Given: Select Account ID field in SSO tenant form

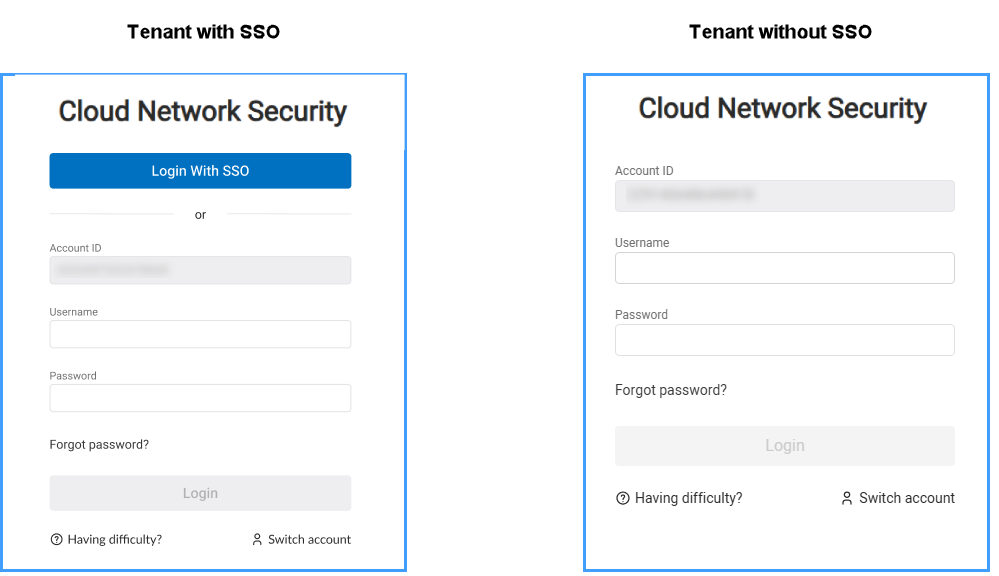Looking at the screenshot, I should click(x=200, y=270).
